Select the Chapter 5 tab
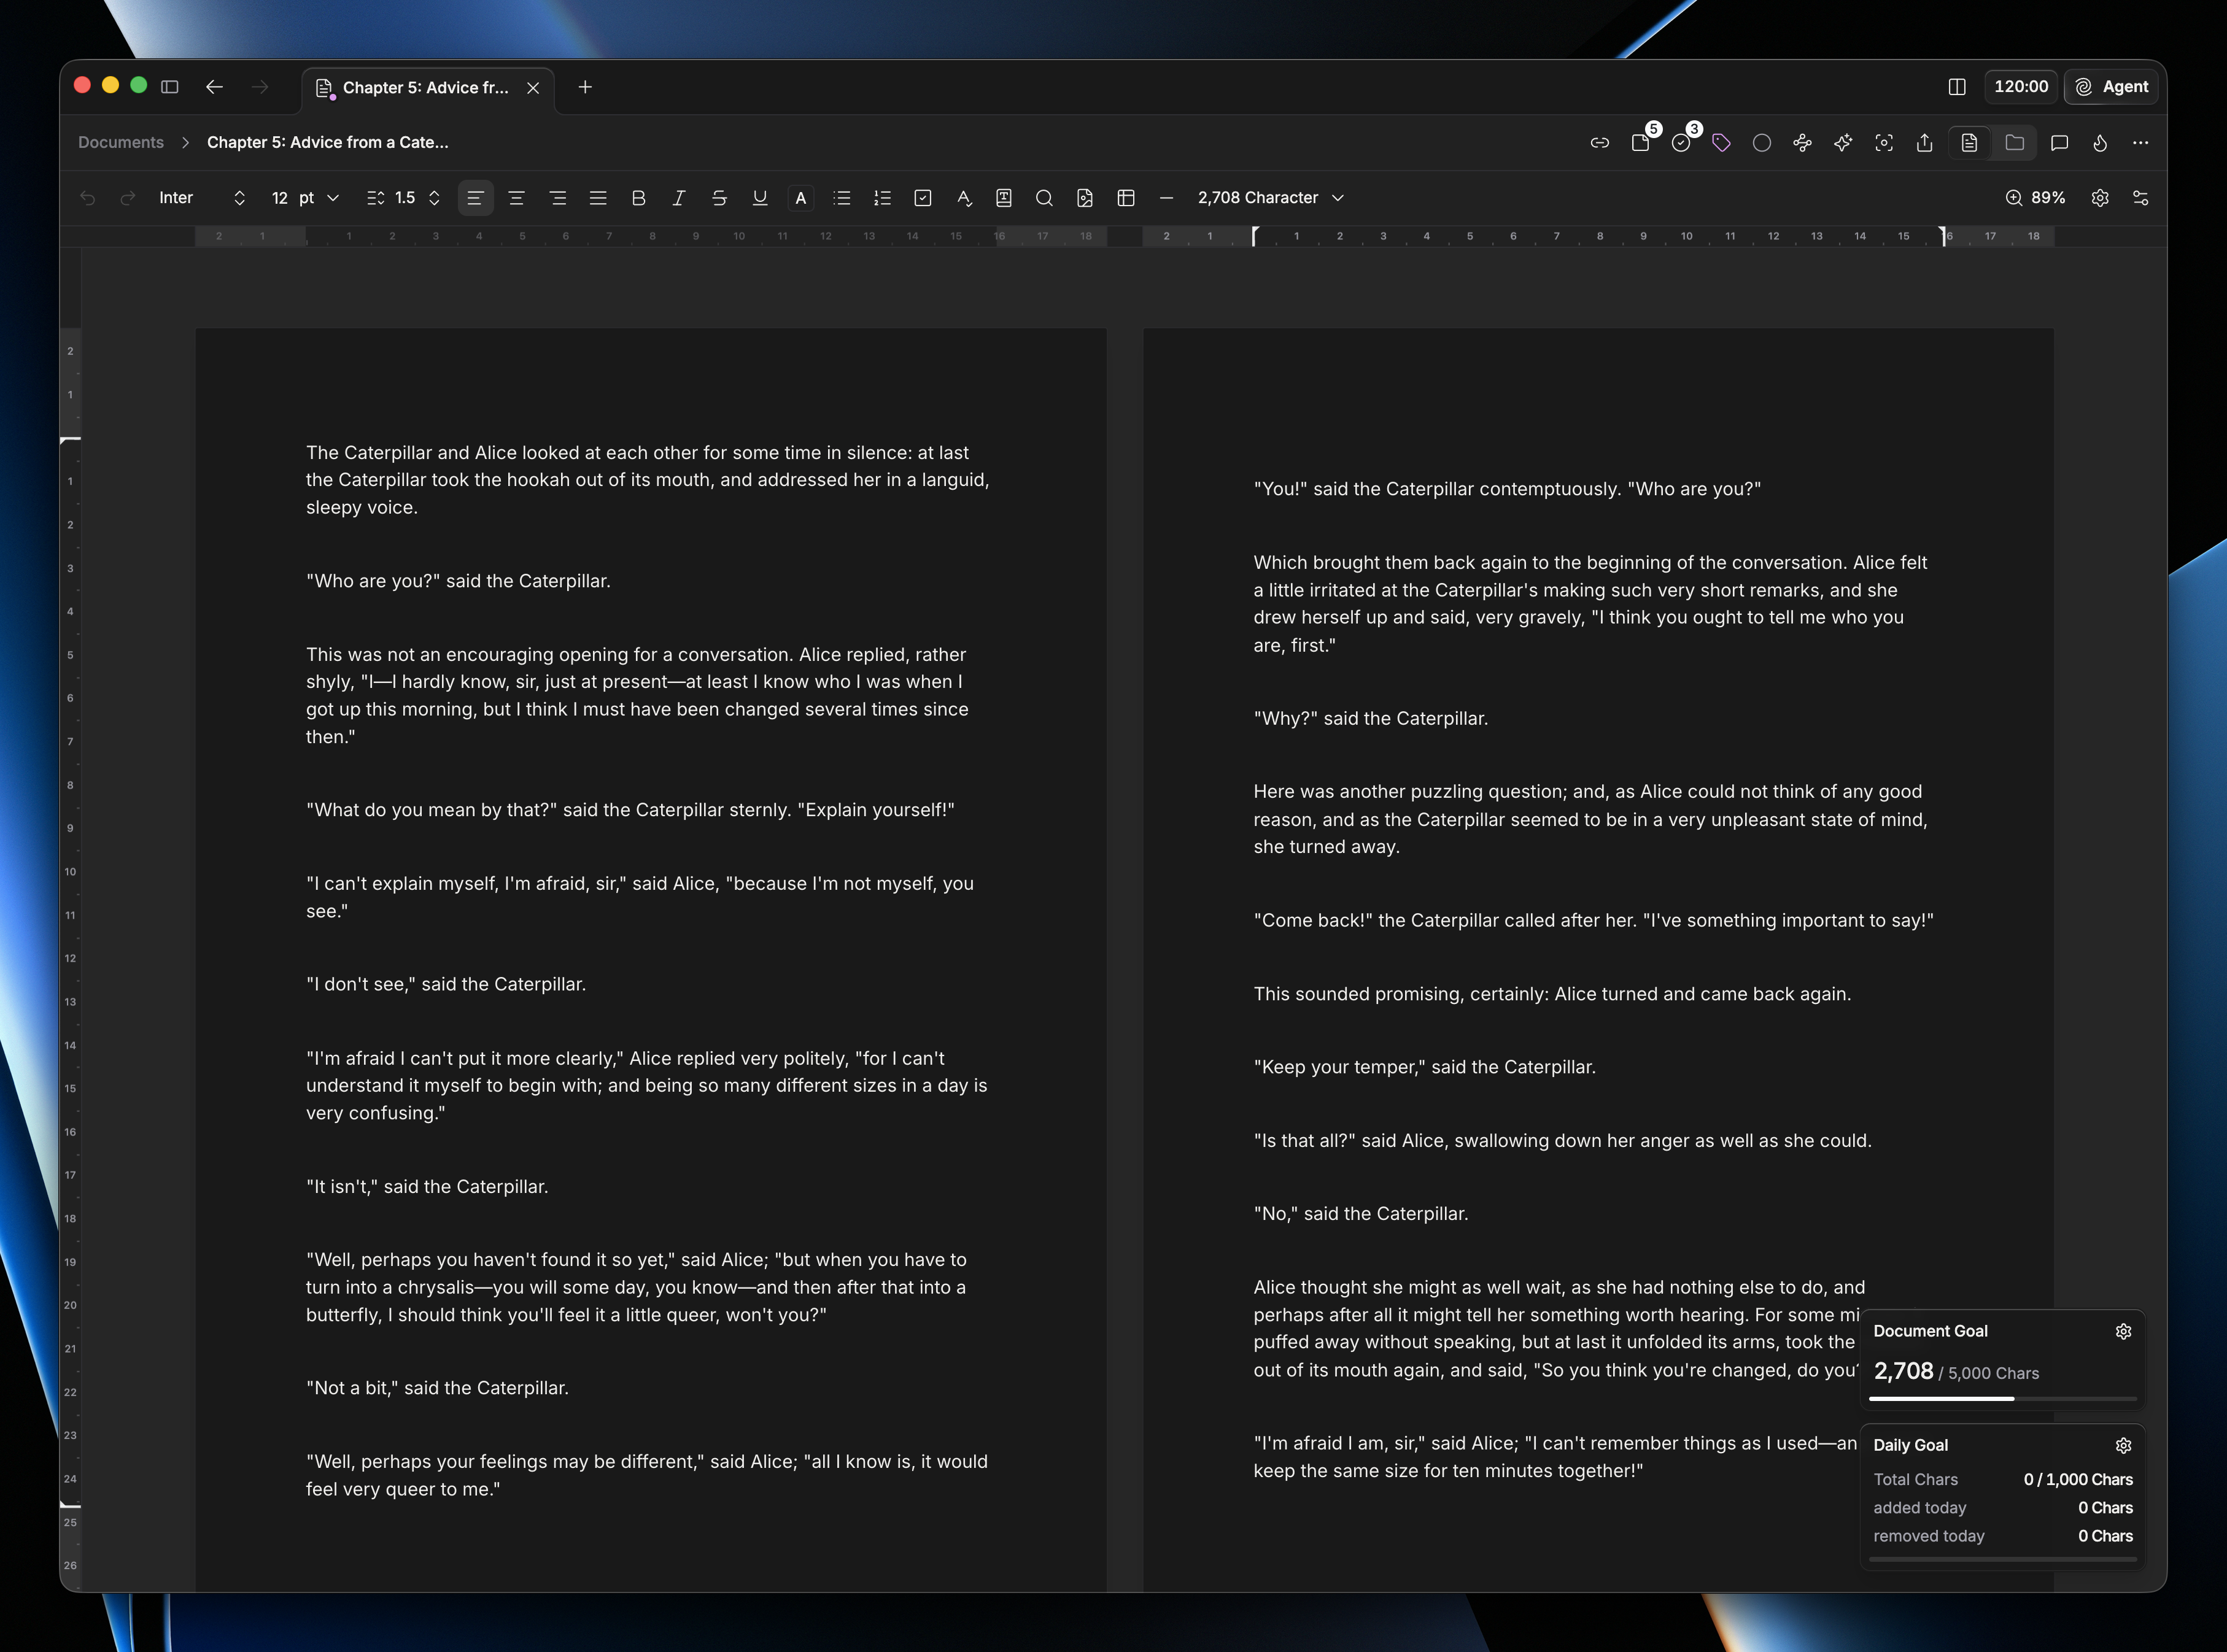The height and width of the screenshot is (1652, 2227). 427,88
